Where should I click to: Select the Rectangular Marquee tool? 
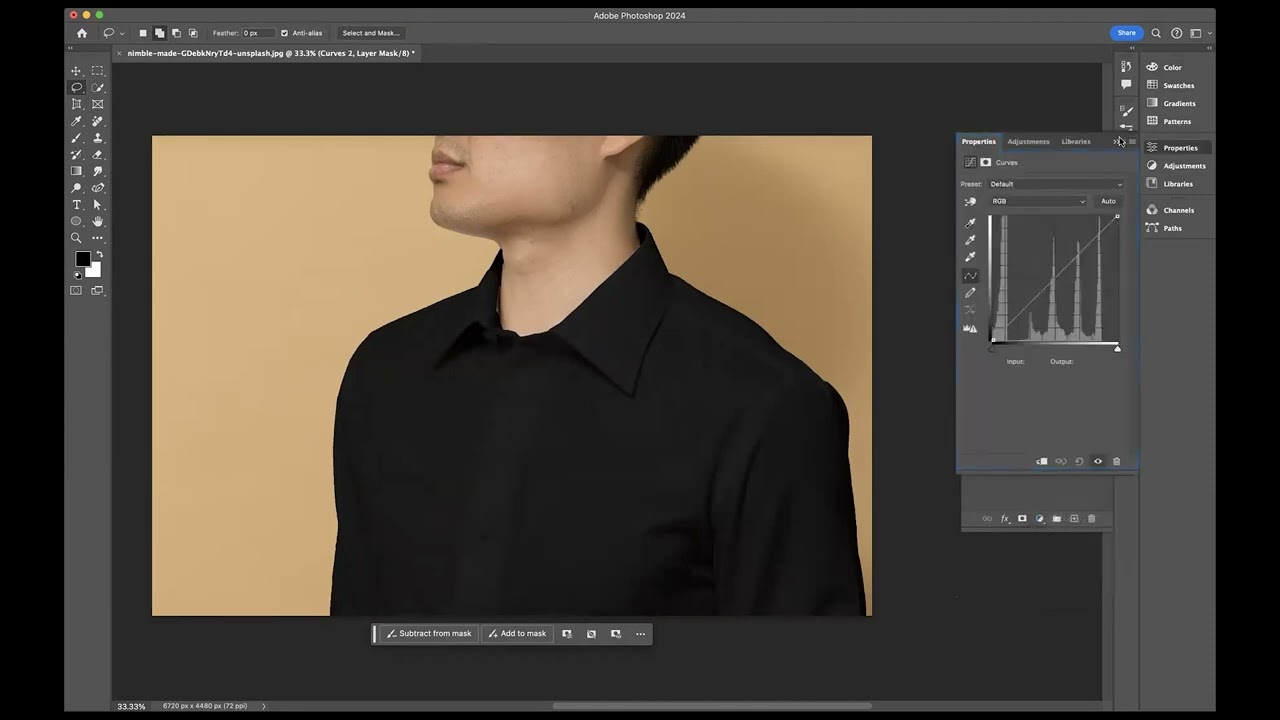click(x=97, y=71)
